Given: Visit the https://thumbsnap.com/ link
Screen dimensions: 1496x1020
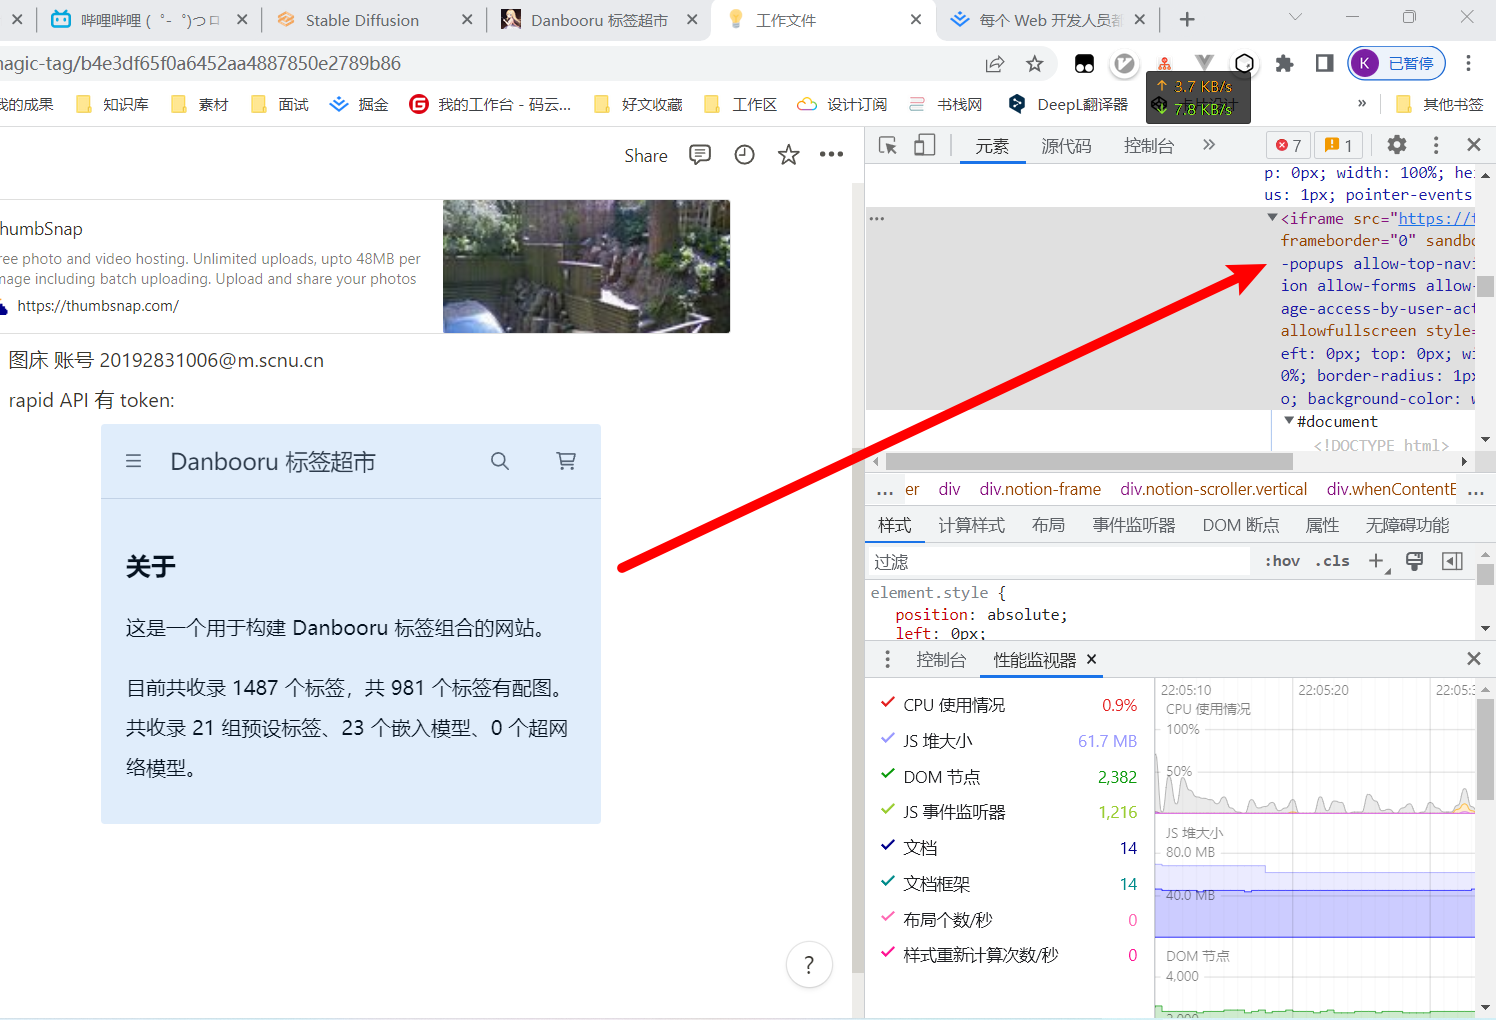Looking at the screenshot, I should pos(97,305).
